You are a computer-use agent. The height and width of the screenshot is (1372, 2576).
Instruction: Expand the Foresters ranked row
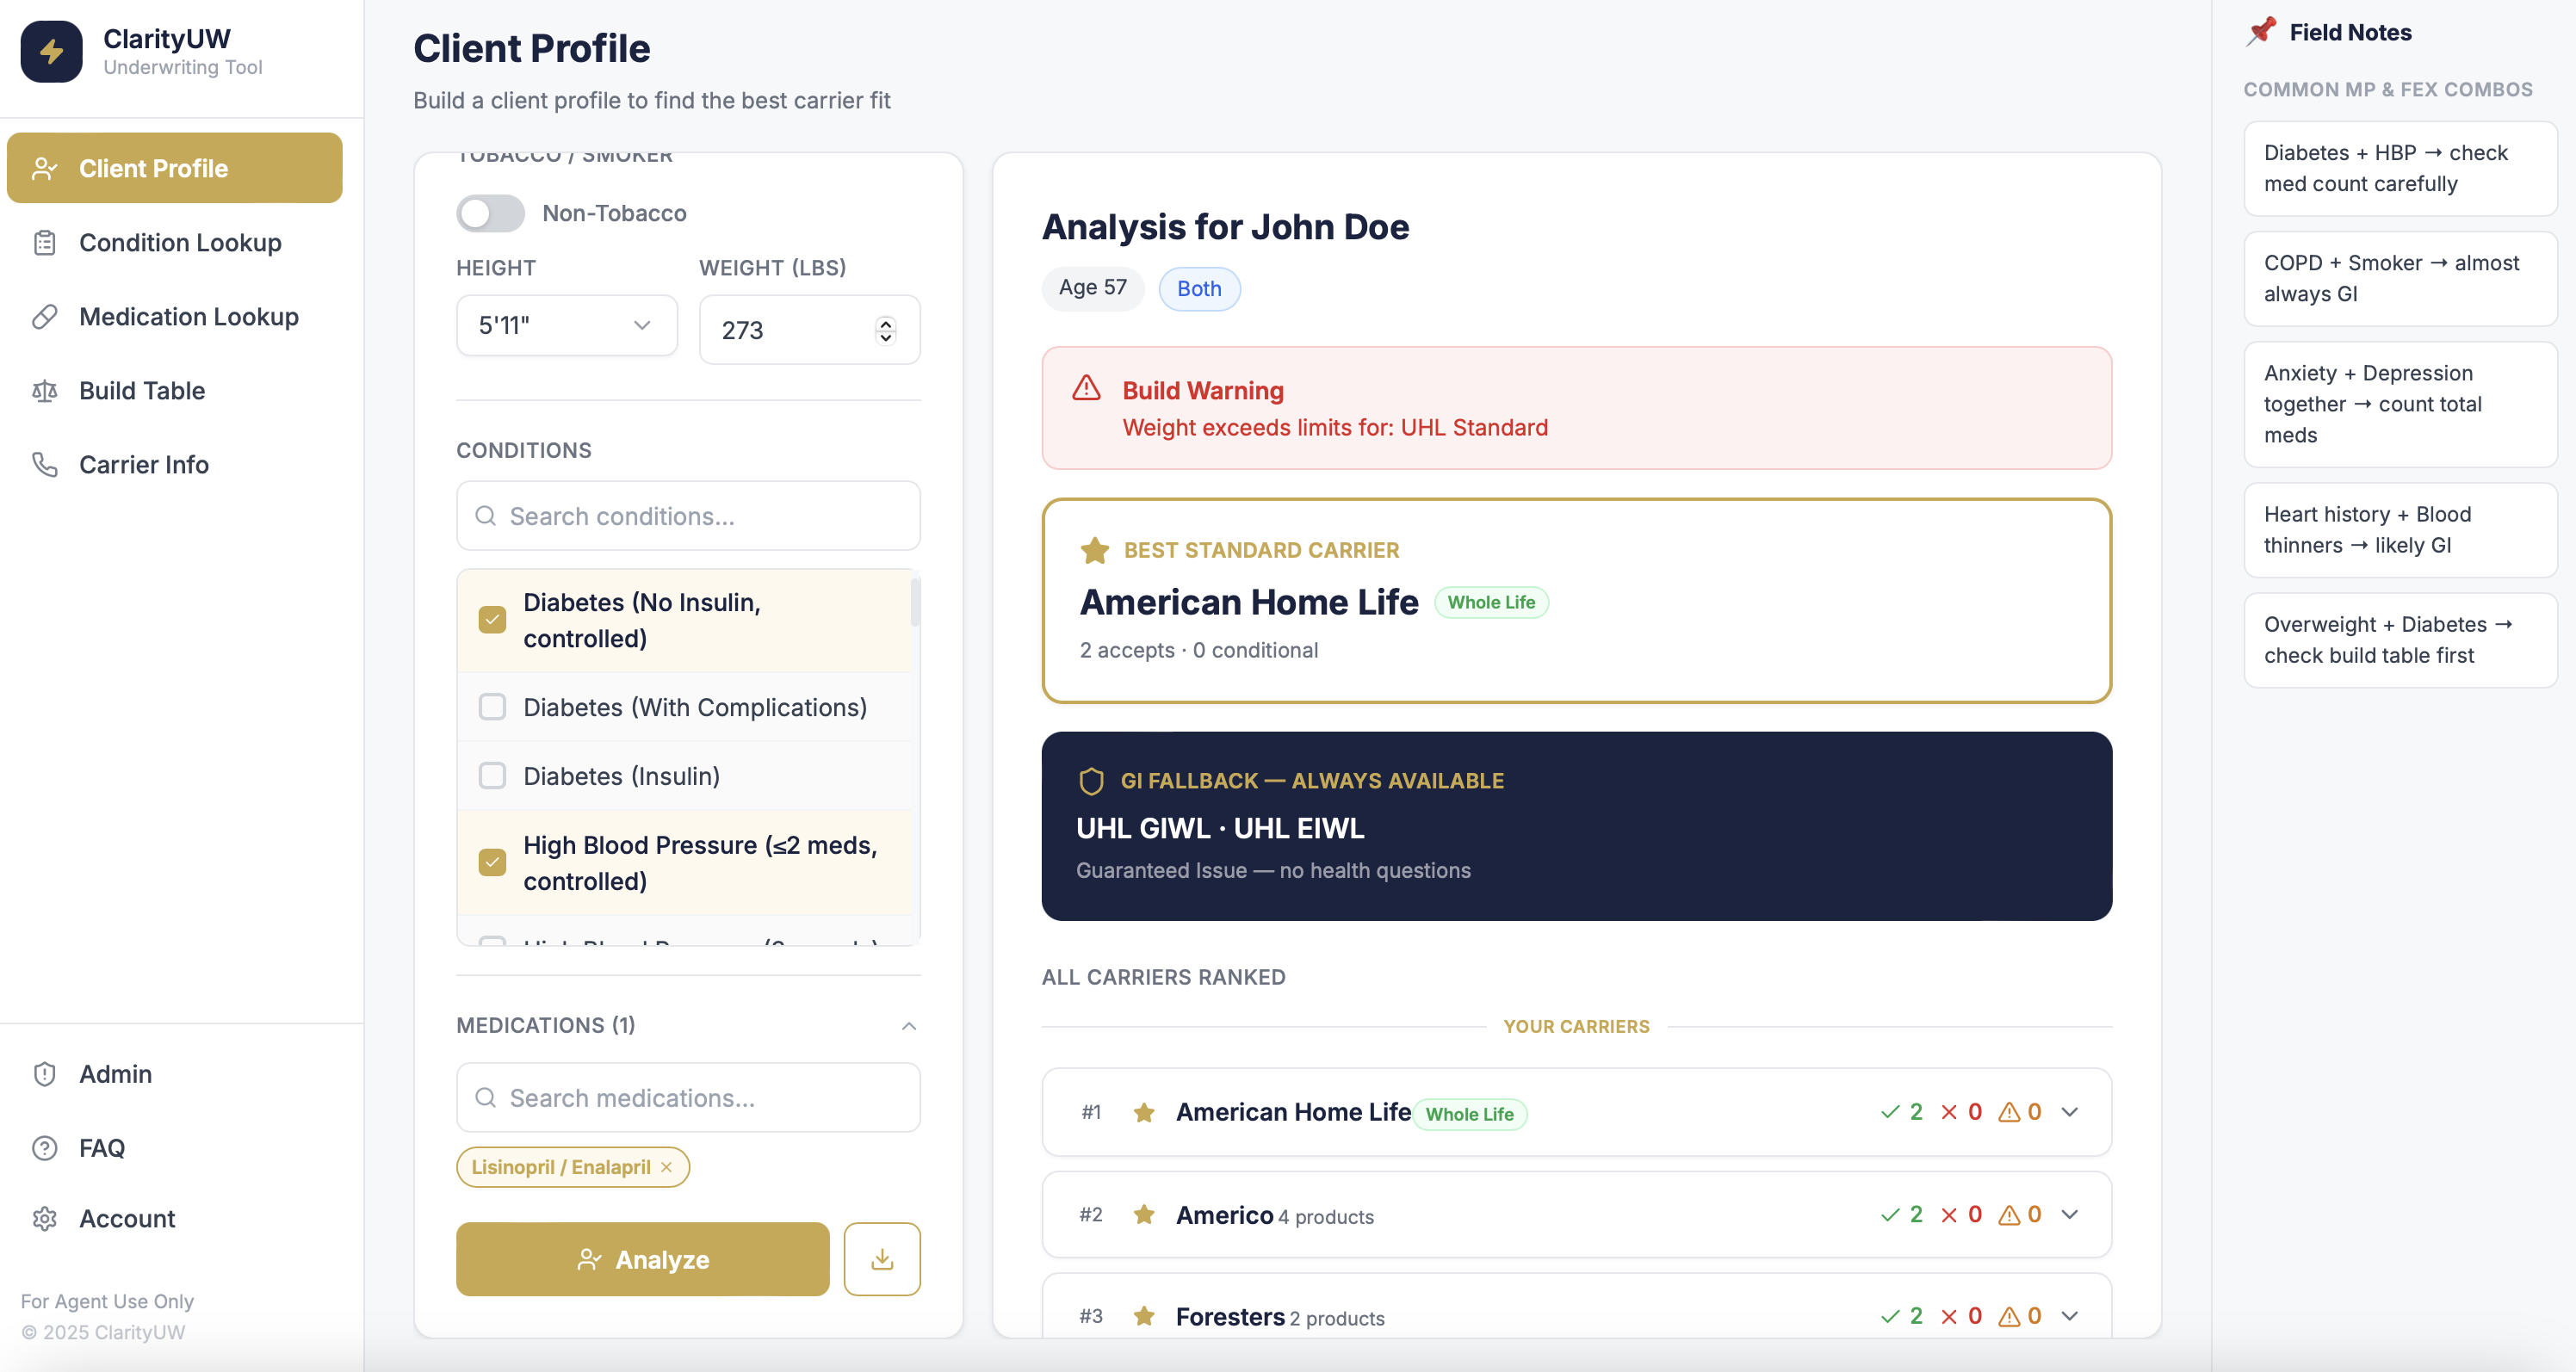2070,1316
